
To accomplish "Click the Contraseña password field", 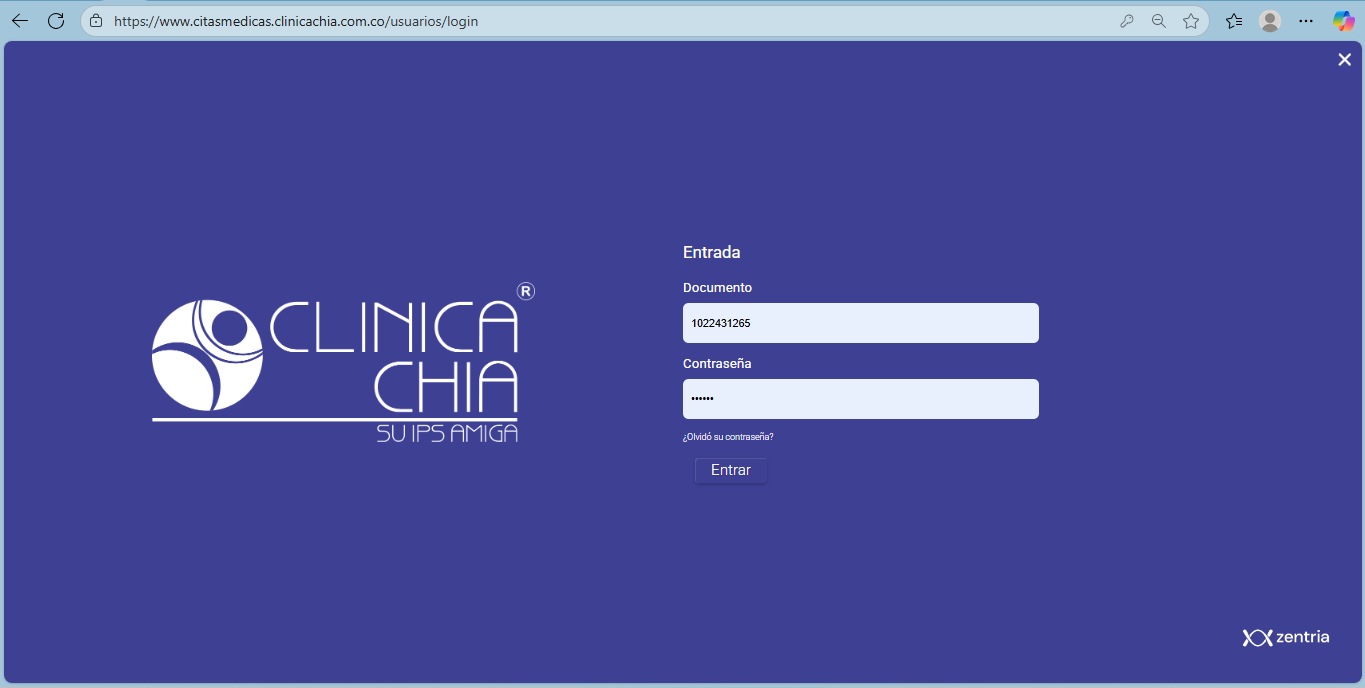I will (861, 399).
